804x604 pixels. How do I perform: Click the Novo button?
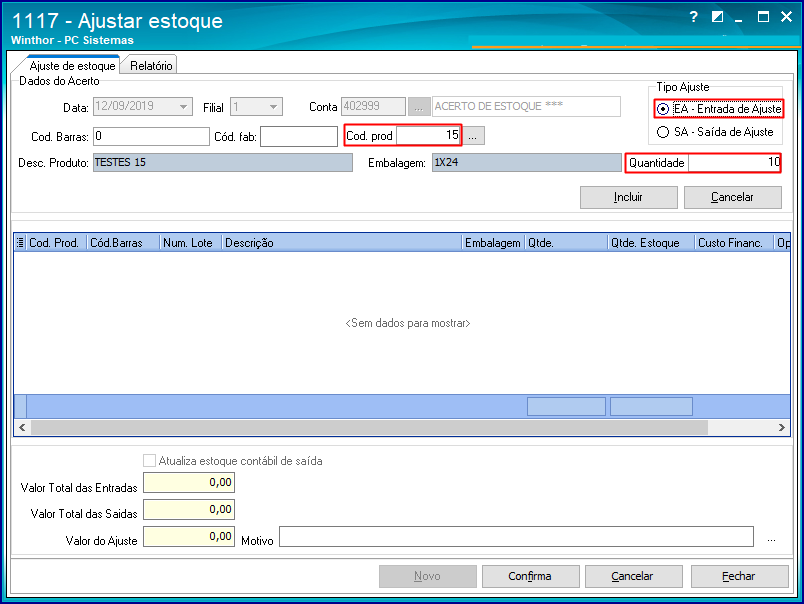(x=428, y=576)
